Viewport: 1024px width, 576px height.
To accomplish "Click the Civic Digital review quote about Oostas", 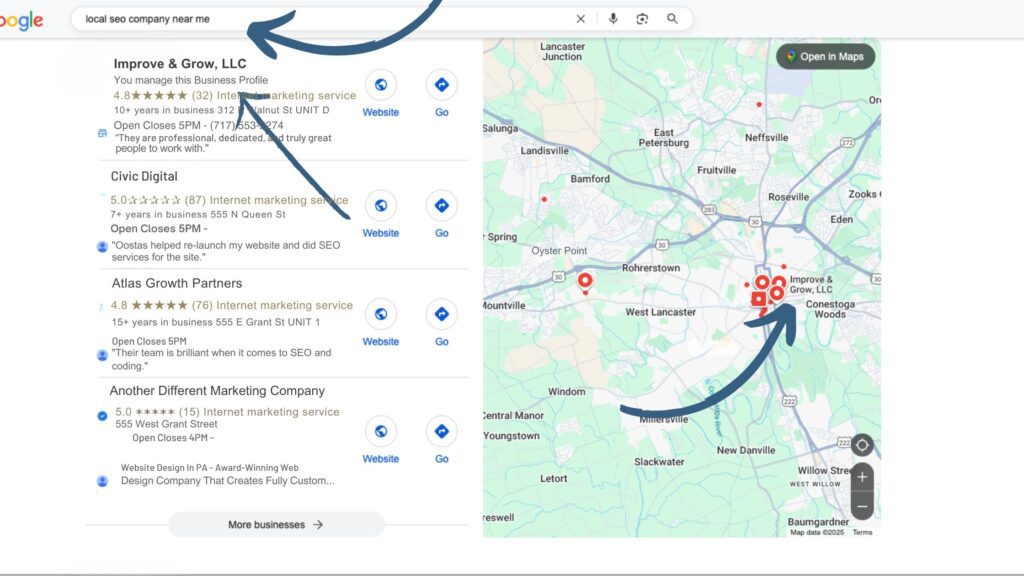I will (x=226, y=251).
